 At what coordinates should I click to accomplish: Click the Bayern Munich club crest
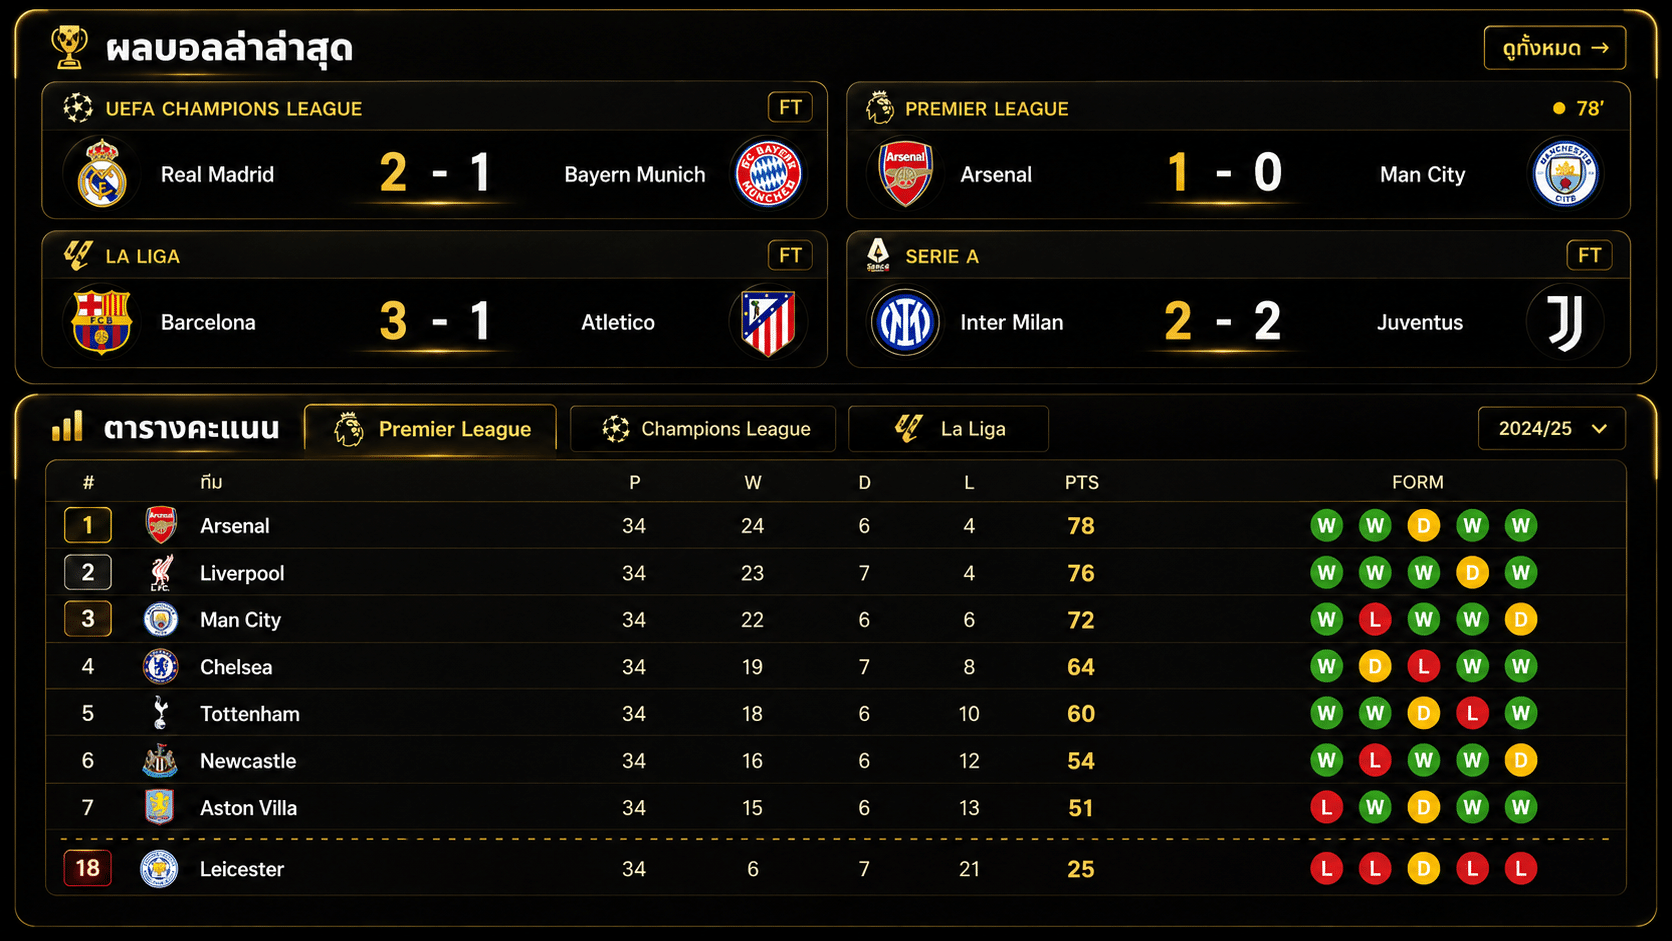(x=768, y=173)
